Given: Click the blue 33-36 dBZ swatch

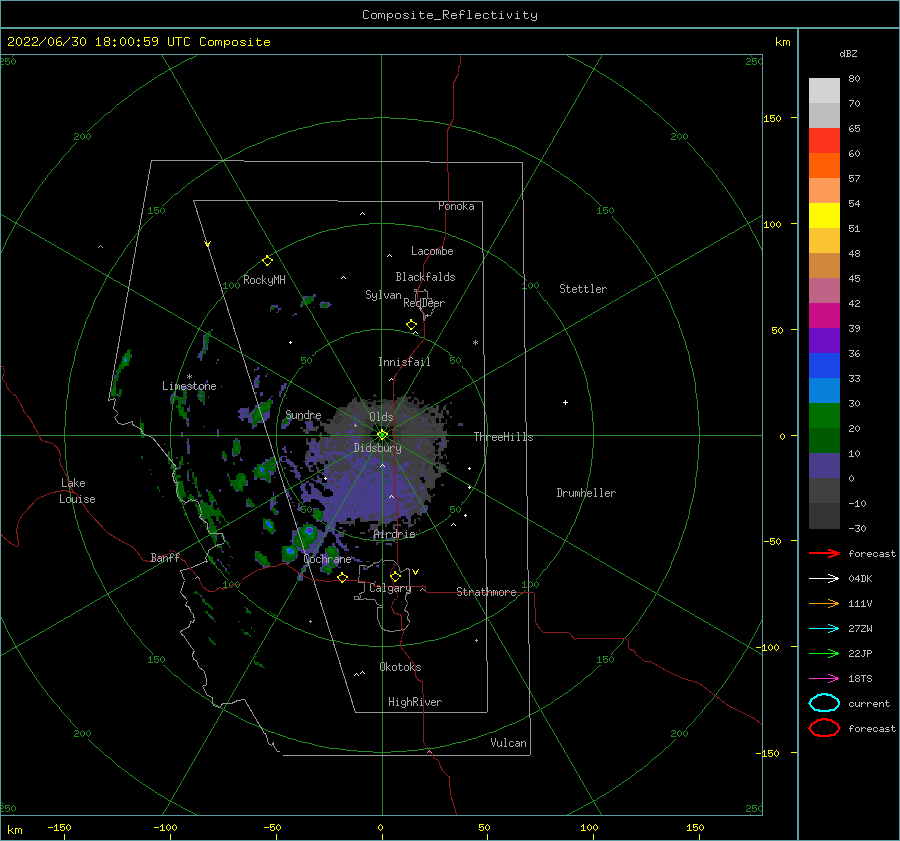Looking at the screenshot, I should click(824, 366).
